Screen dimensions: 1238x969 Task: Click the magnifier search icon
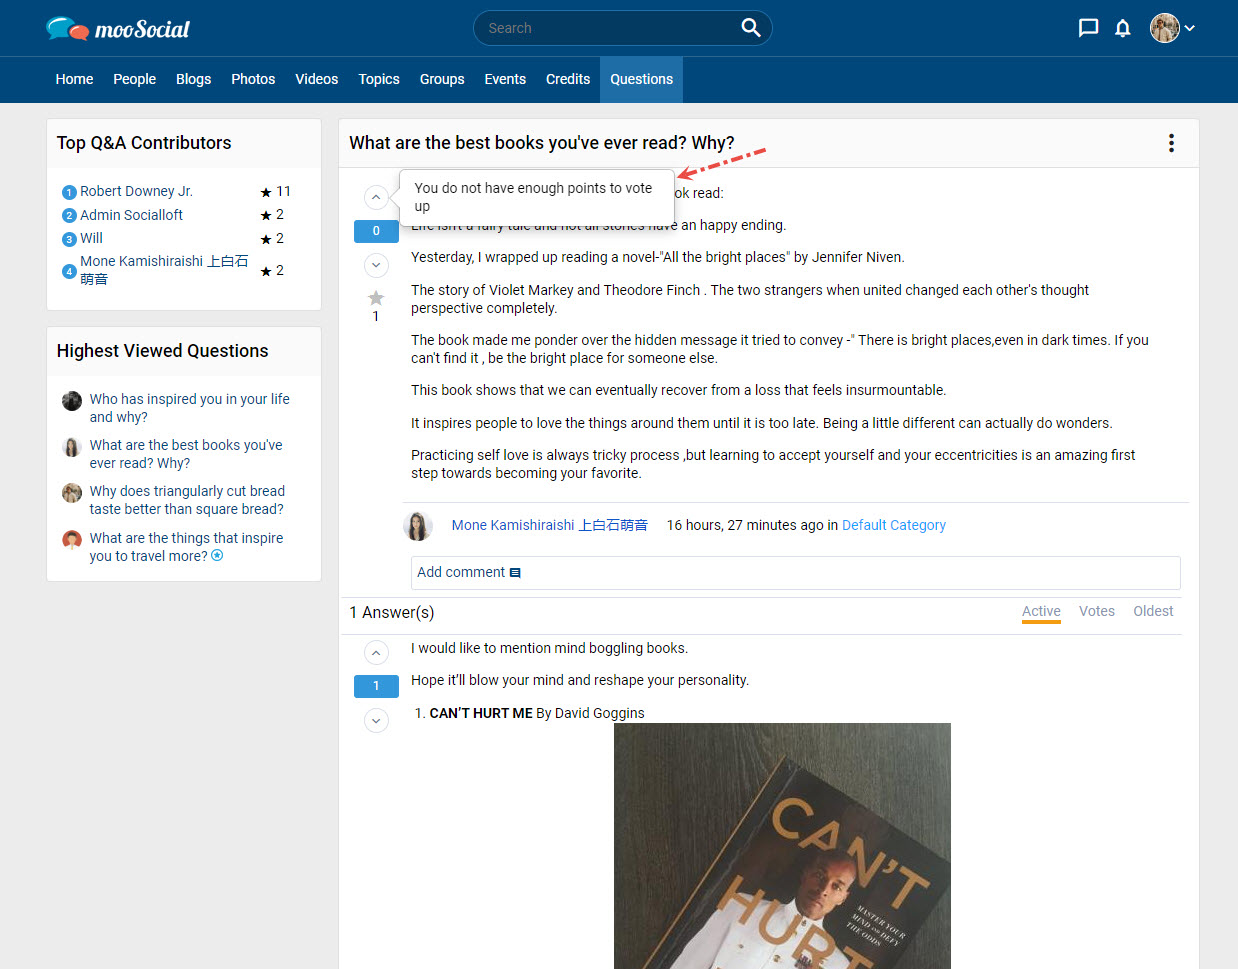tap(751, 28)
